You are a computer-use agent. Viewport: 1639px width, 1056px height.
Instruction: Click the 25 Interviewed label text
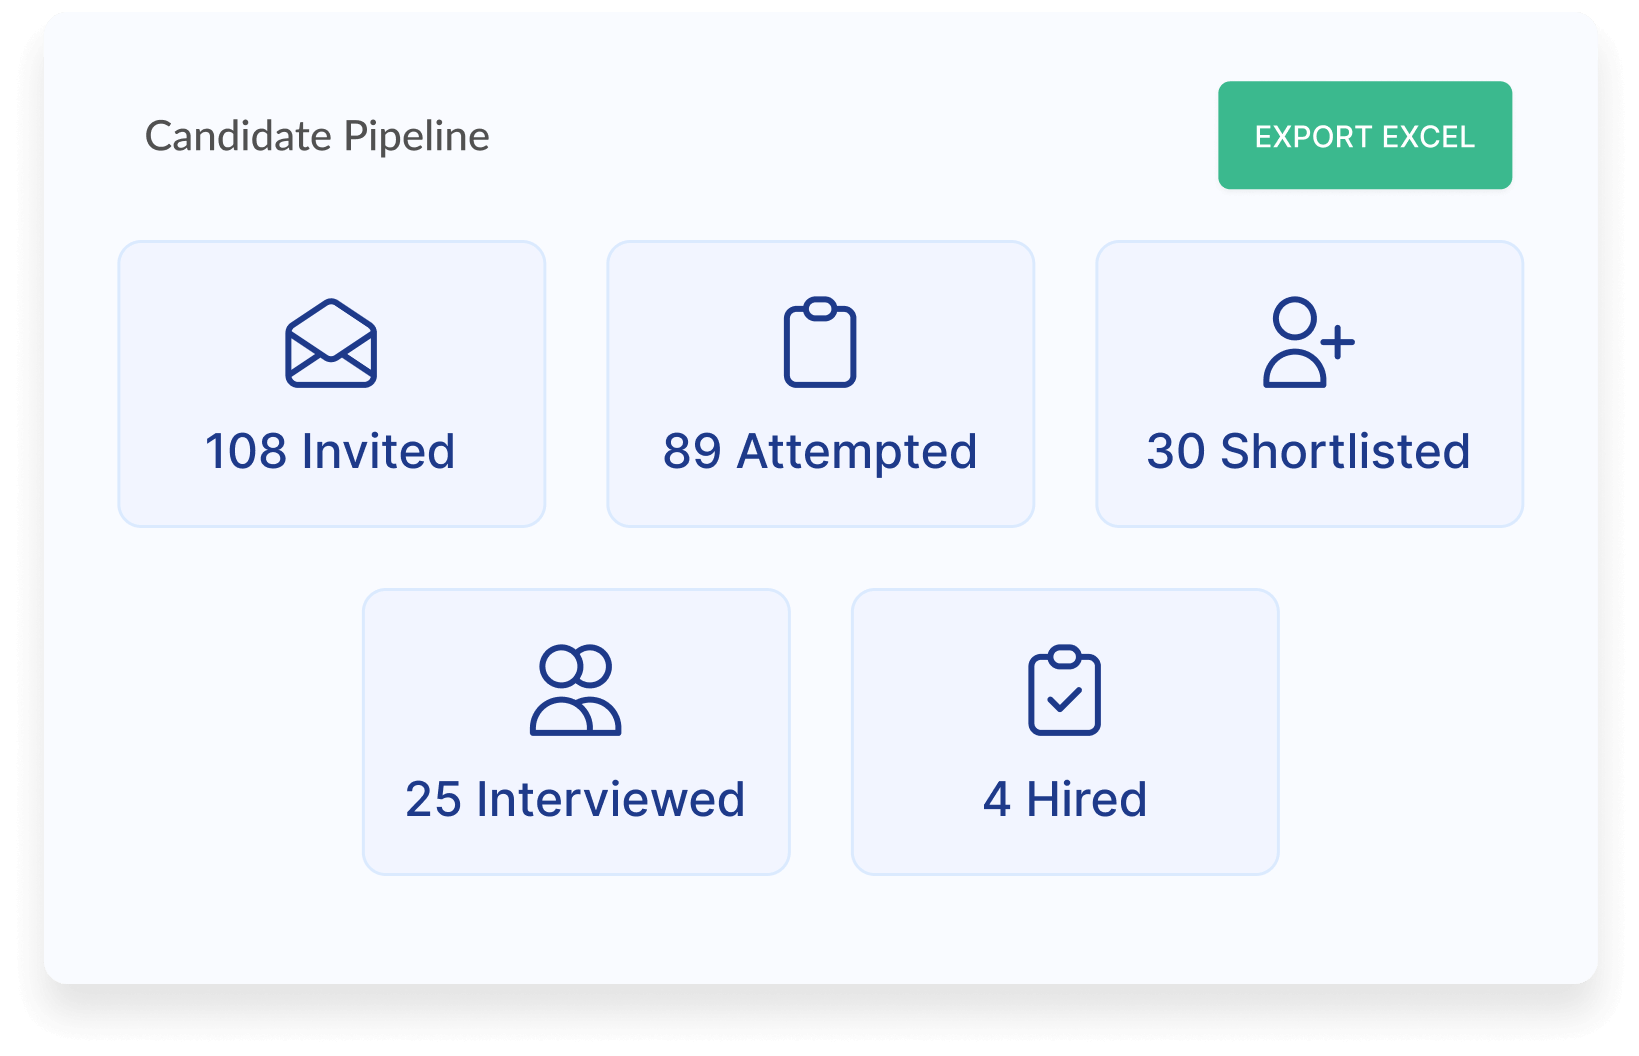point(575,797)
